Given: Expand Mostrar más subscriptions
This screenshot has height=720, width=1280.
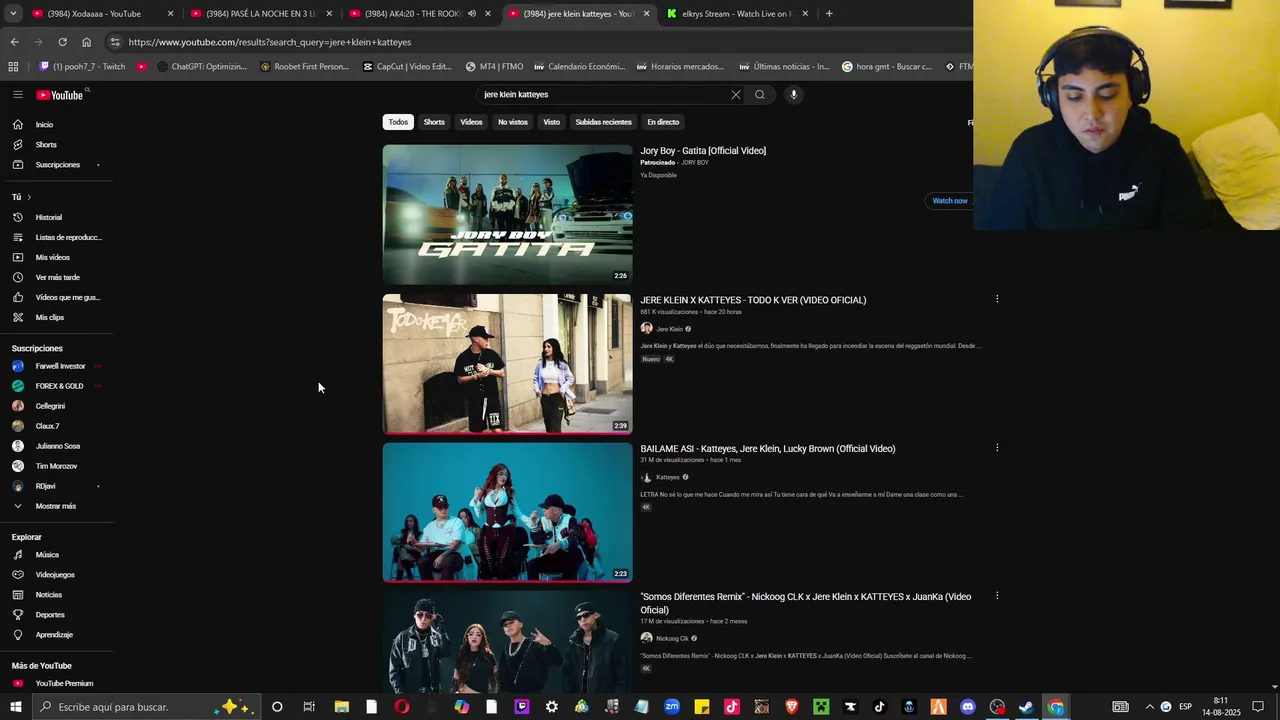Looking at the screenshot, I should coord(57,506).
